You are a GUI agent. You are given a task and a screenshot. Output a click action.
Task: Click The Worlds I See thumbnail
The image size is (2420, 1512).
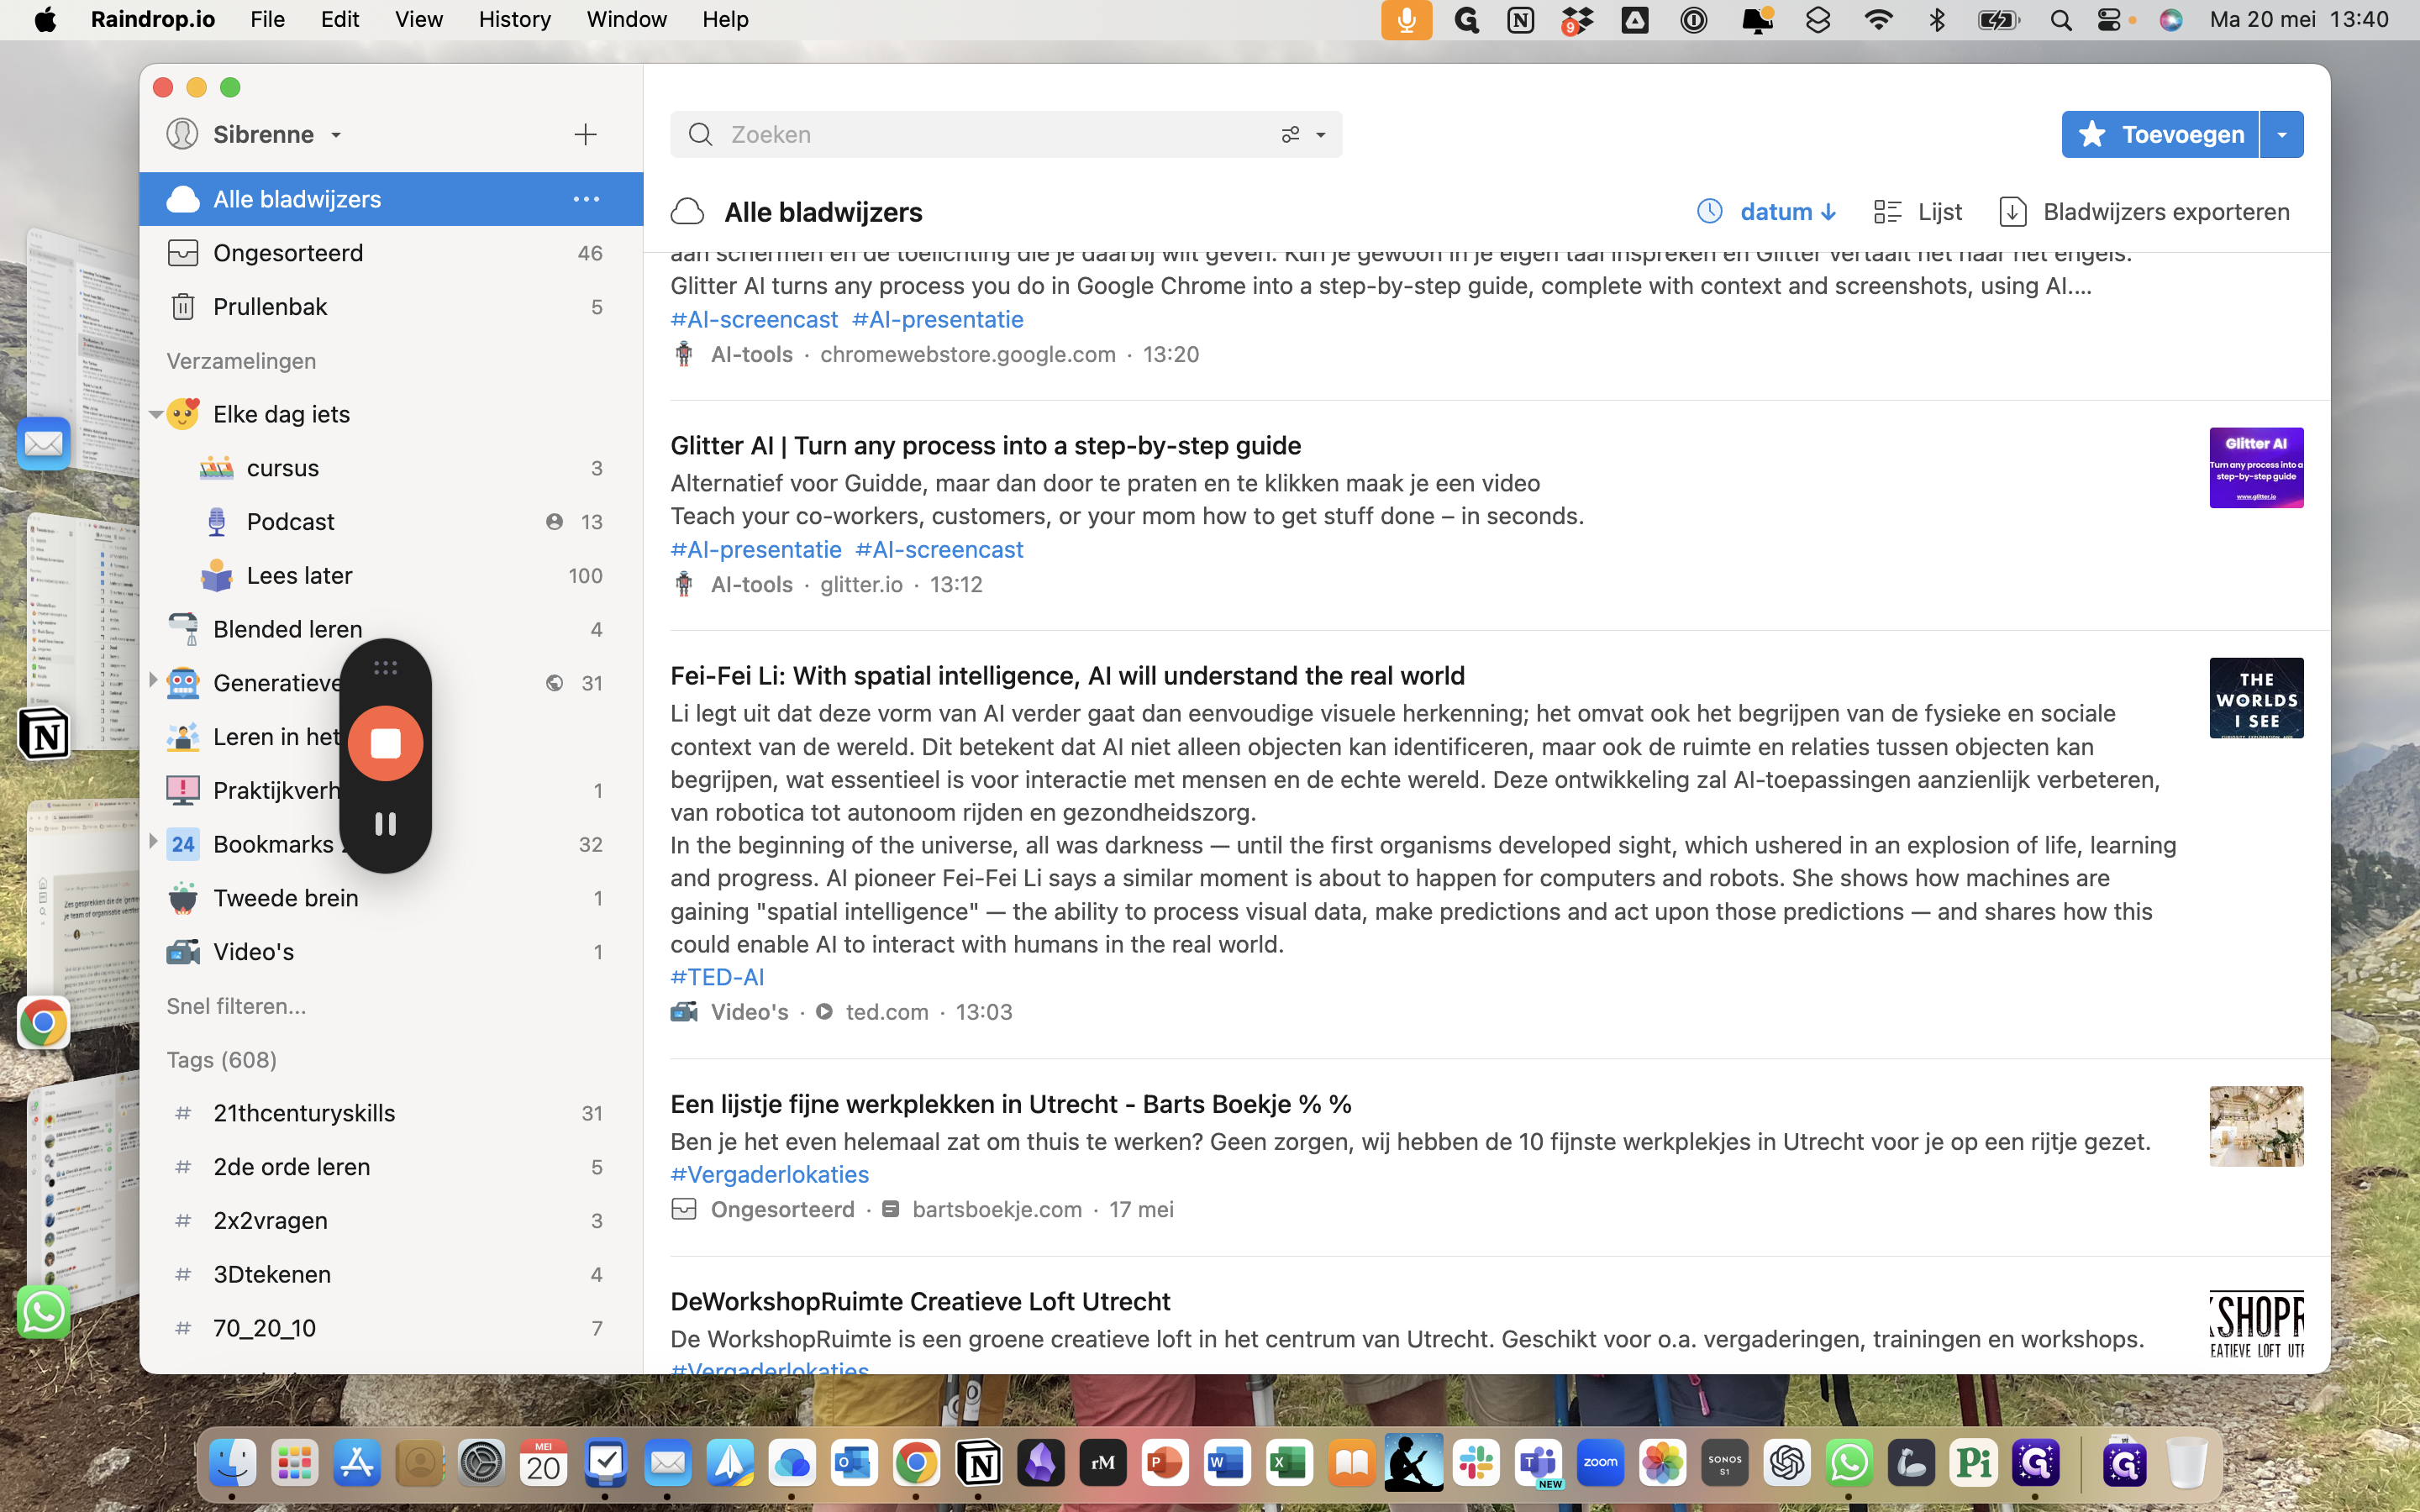(x=2256, y=698)
